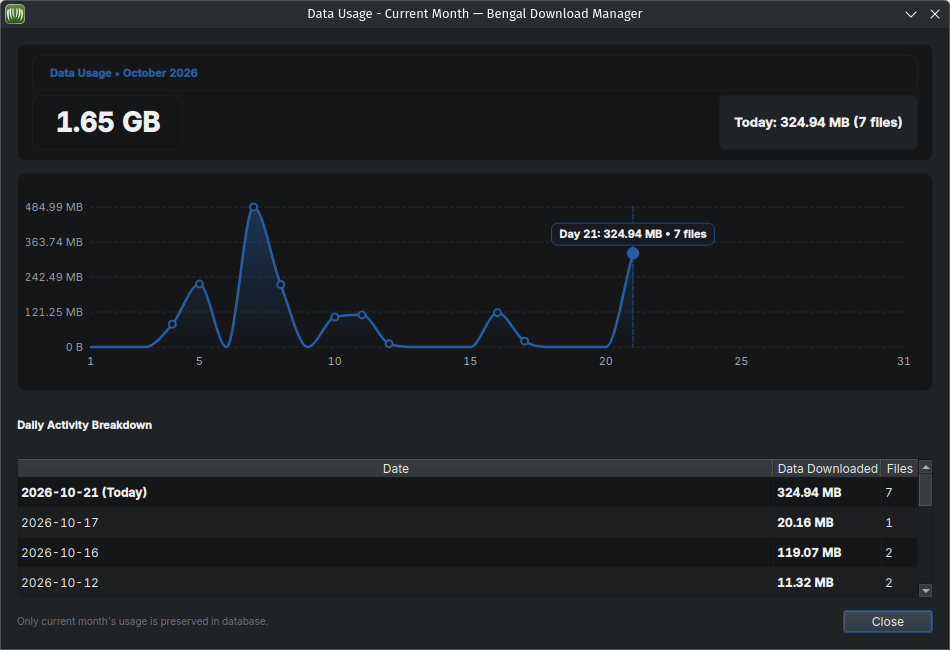Click the database note text at bottom
Screen dimensions: 950x650
click(x=142, y=621)
